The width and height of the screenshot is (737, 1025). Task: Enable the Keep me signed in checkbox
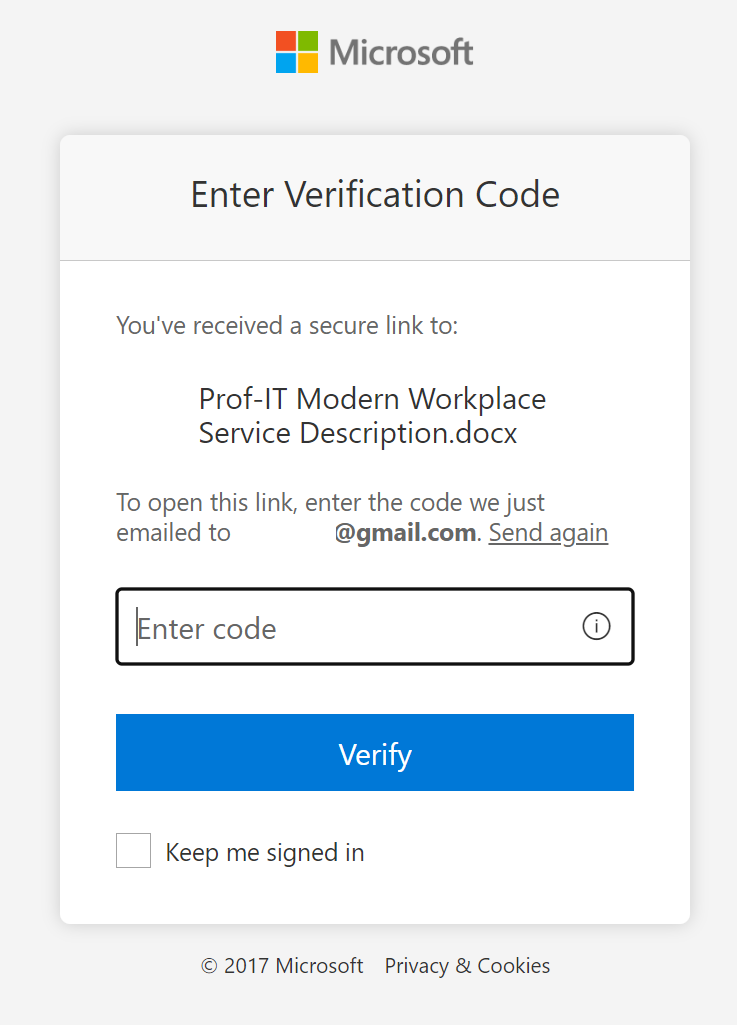pyautogui.click(x=133, y=851)
